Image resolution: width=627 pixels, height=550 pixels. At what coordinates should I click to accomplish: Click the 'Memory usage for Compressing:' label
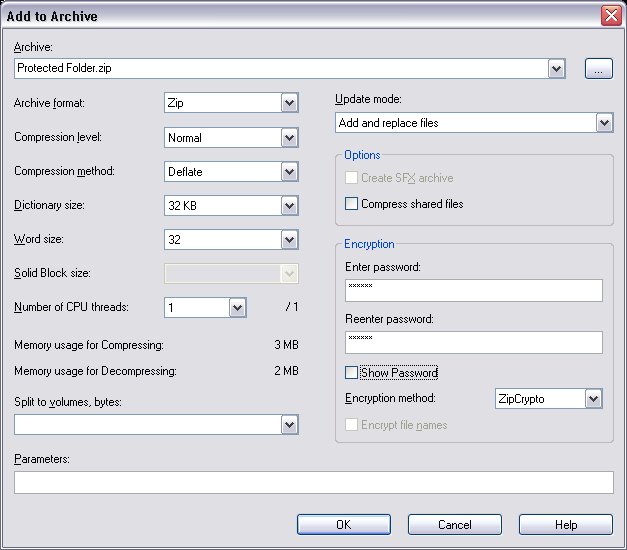pyautogui.click(x=89, y=345)
